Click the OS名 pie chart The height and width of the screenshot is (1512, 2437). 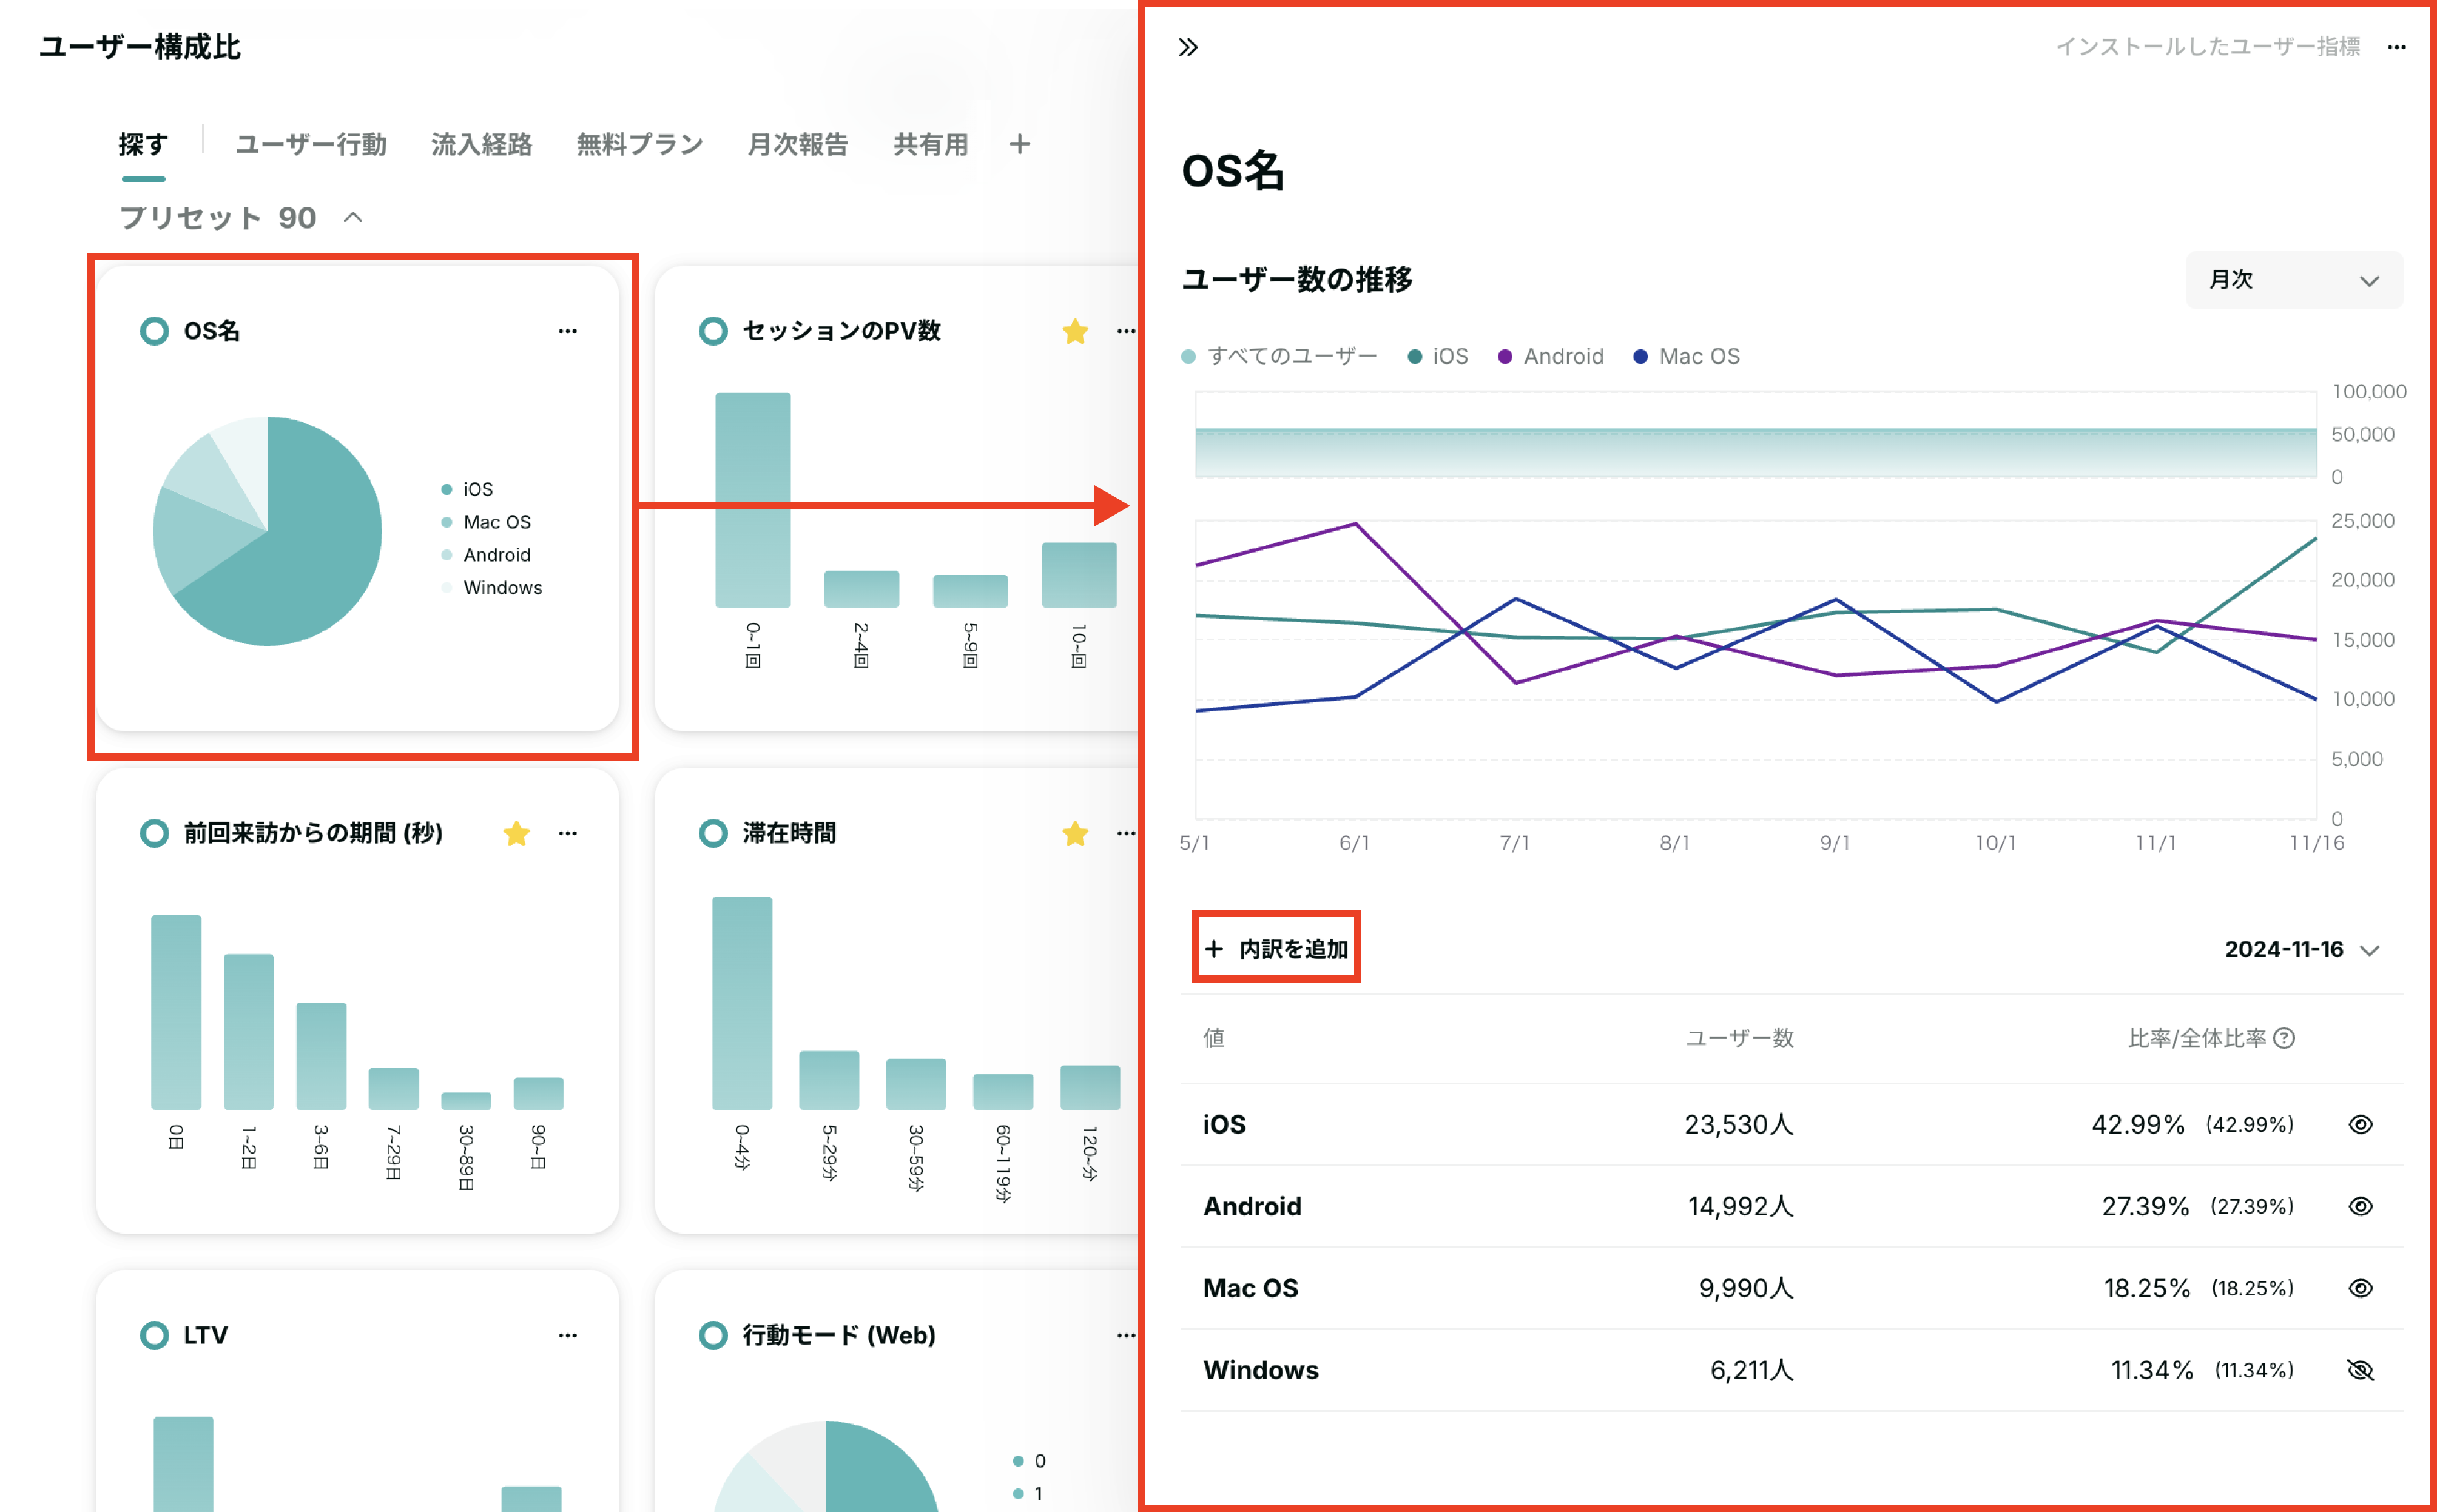pyautogui.click(x=267, y=531)
